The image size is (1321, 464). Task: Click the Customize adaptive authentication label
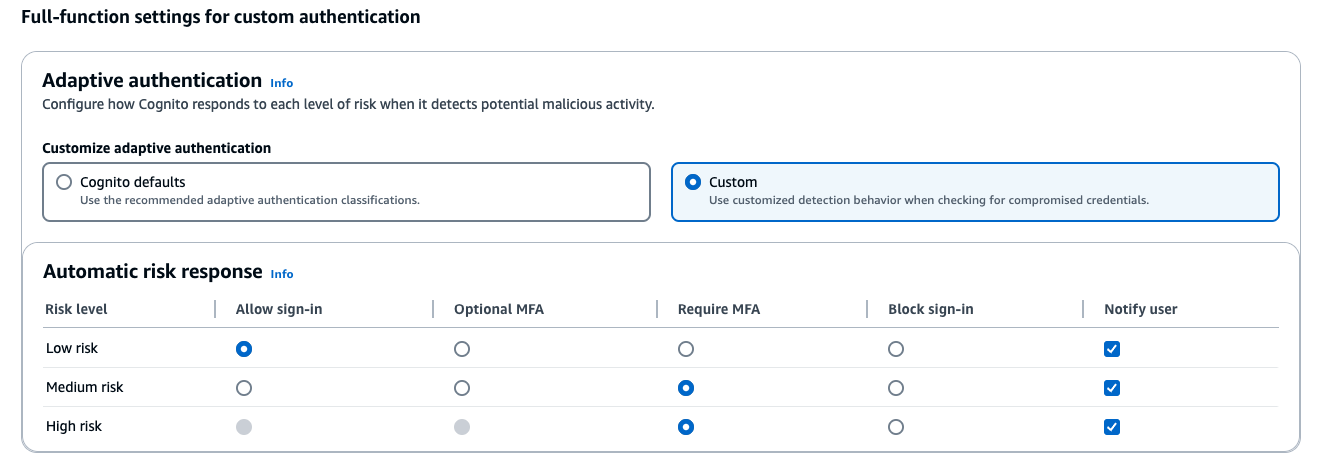click(x=157, y=148)
